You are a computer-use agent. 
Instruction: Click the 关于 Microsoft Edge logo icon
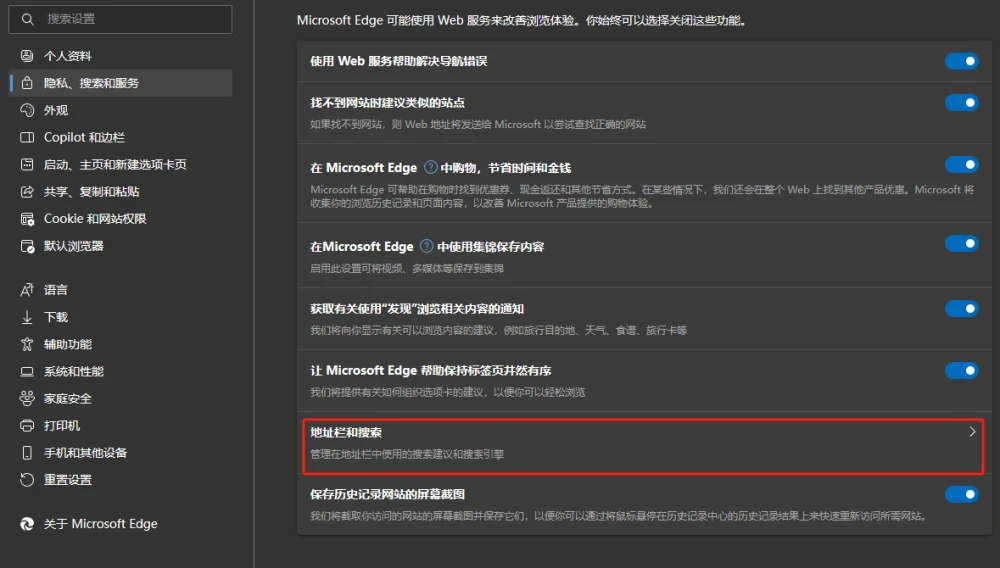pos(27,523)
